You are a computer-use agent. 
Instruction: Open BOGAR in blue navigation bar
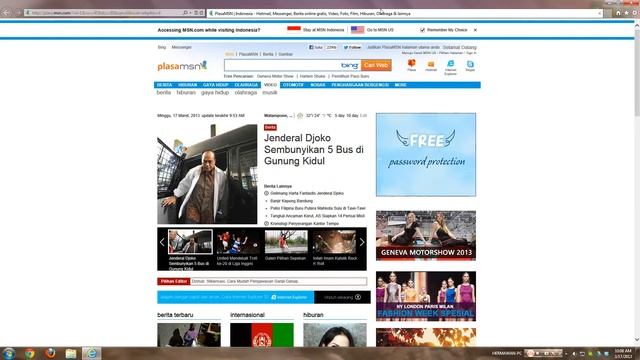click(318, 85)
